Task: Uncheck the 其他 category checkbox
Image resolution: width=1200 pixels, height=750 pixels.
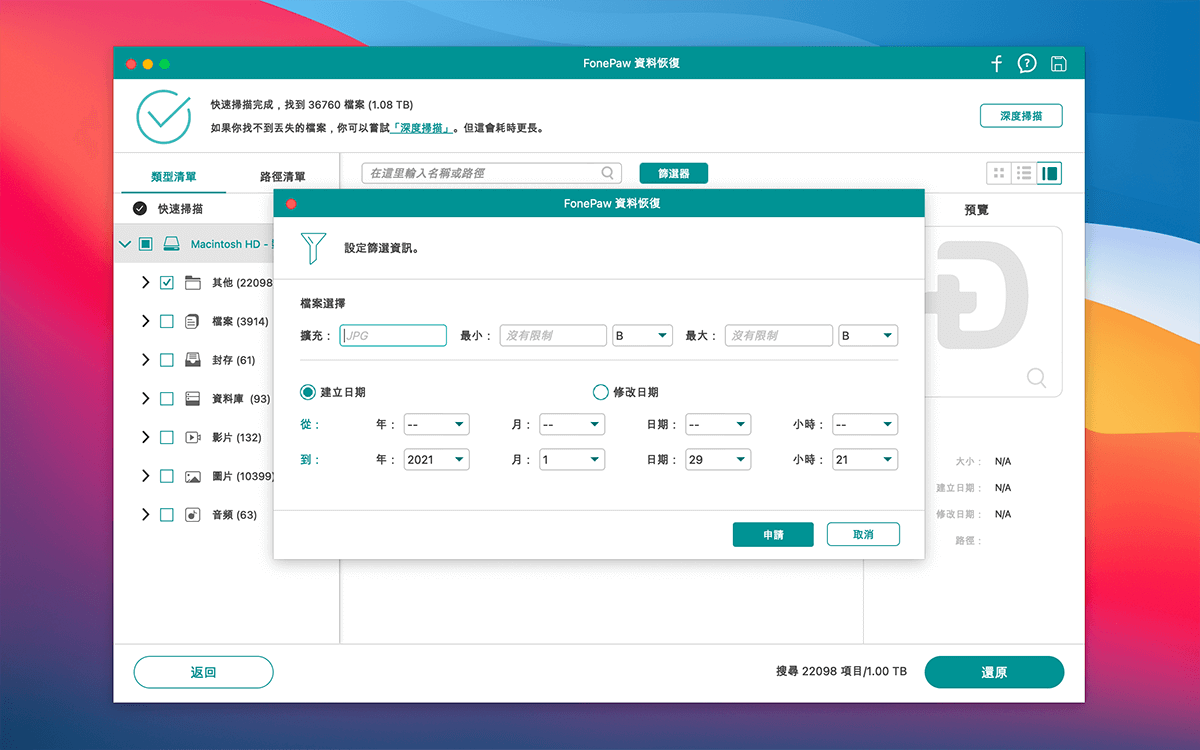Action: click(x=167, y=283)
